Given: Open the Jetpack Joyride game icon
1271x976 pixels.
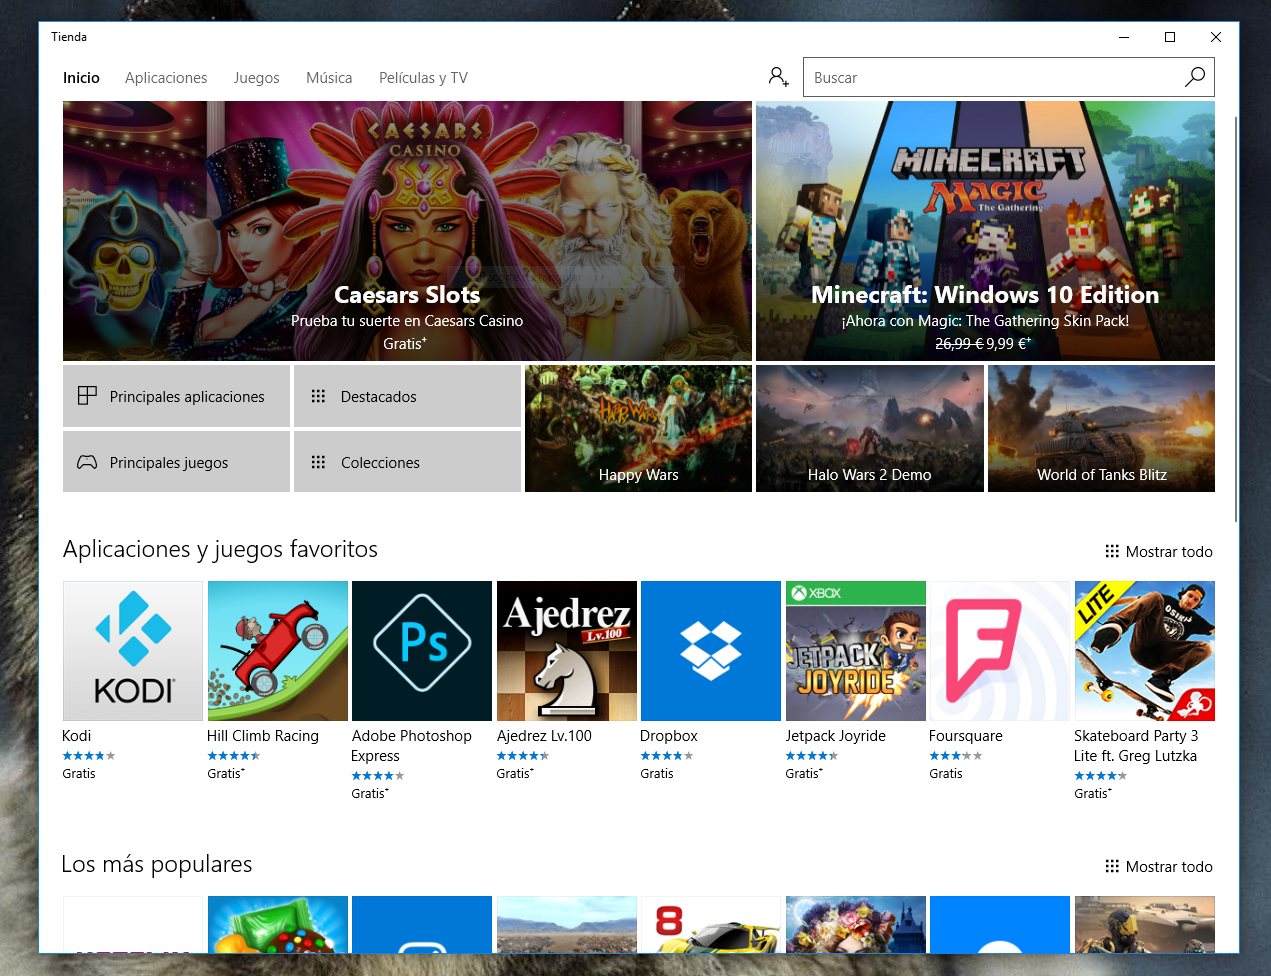Looking at the screenshot, I should pyautogui.click(x=856, y=651).
